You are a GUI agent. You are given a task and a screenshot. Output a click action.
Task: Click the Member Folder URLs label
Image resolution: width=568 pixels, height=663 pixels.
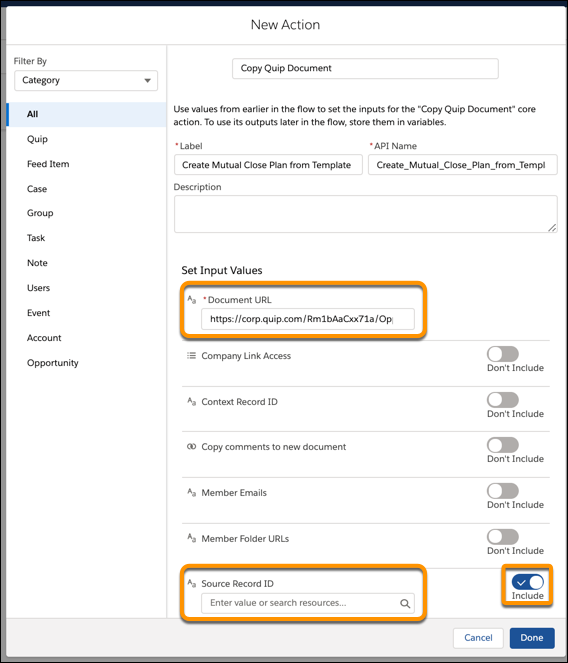245,539
